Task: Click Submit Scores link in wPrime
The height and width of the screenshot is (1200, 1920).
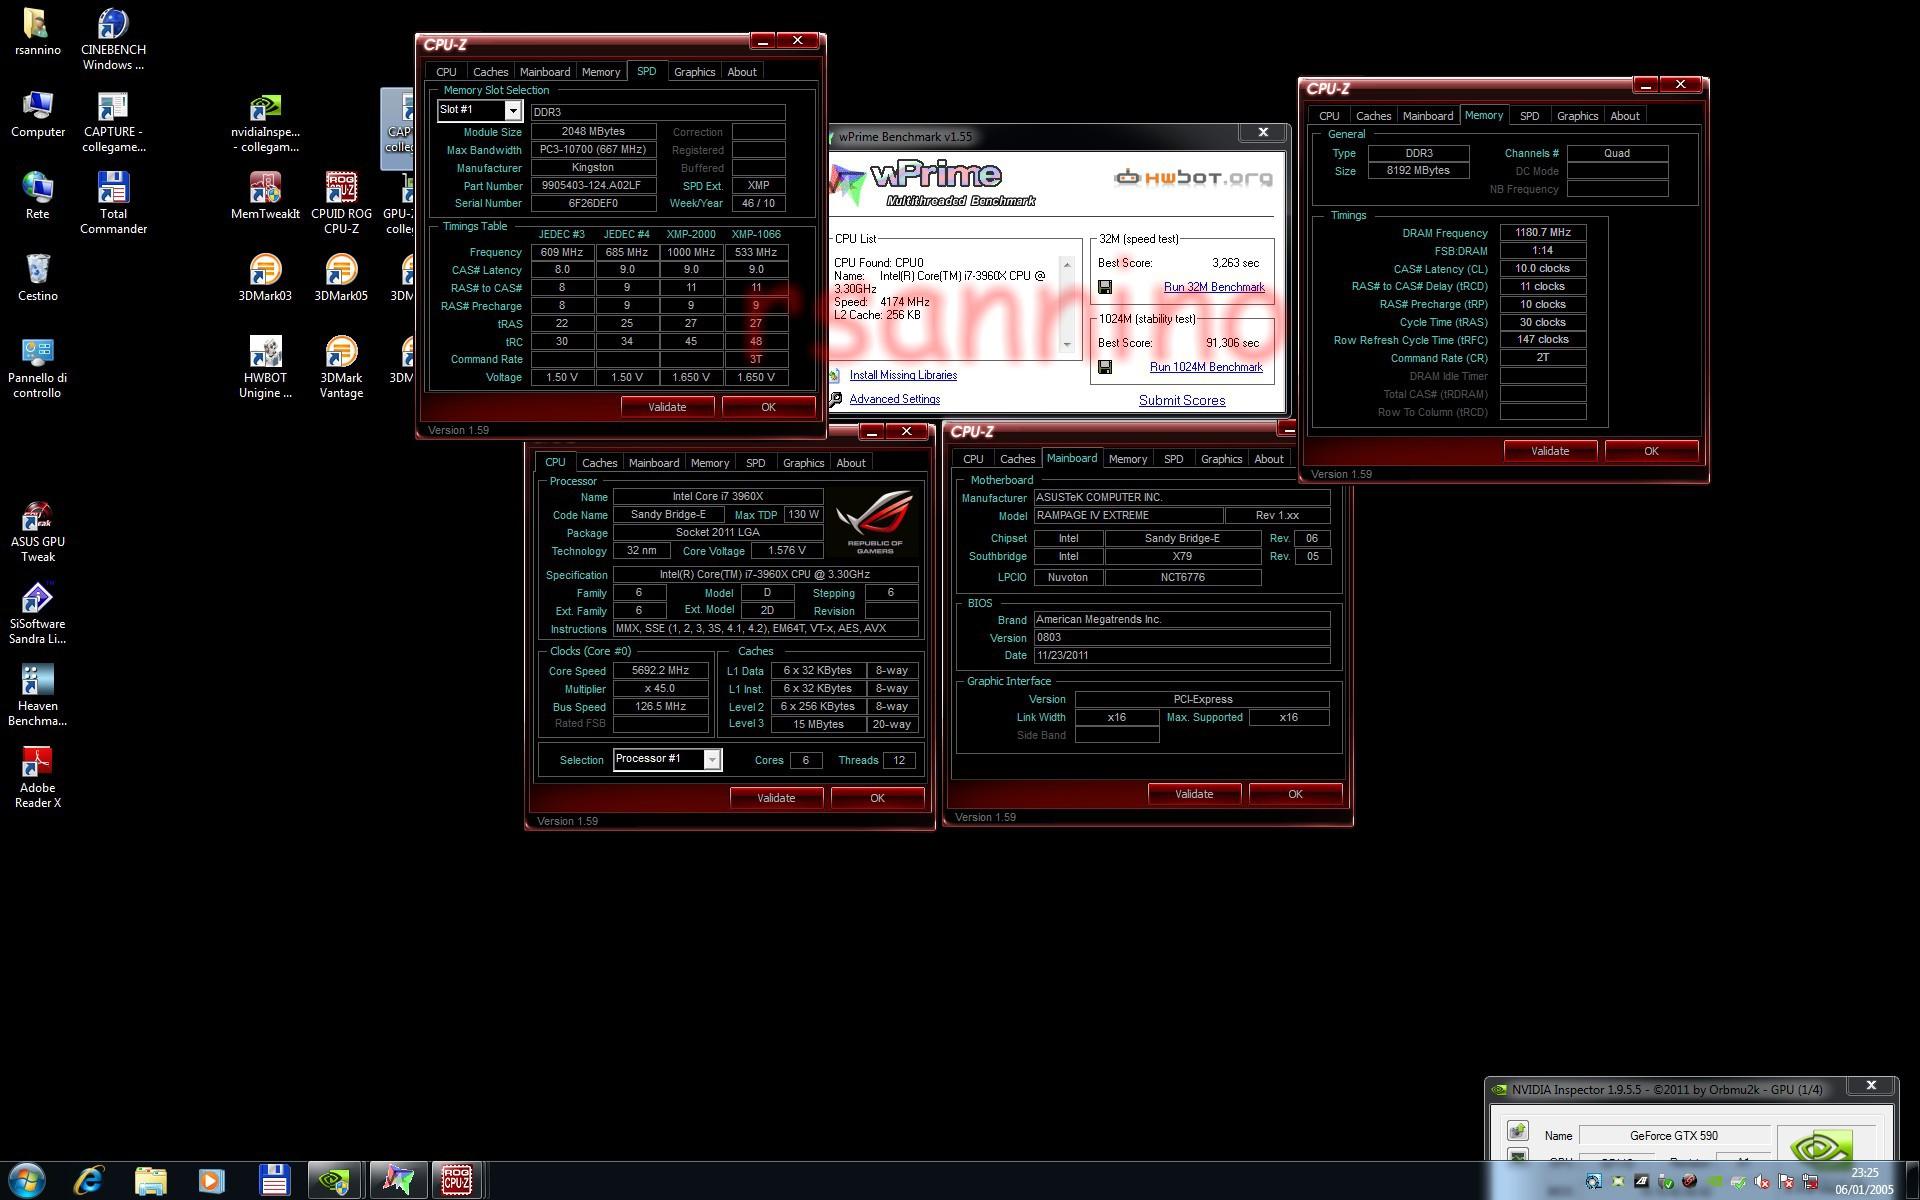Action: pos(1182,400)
